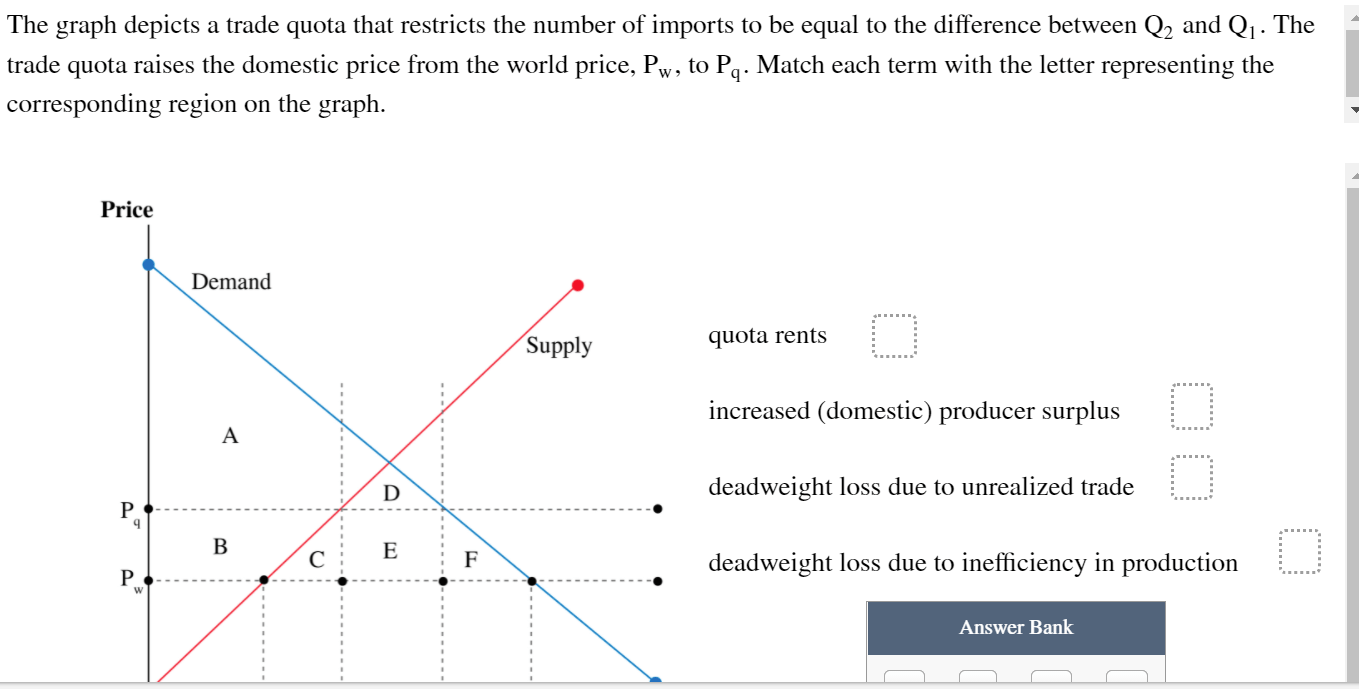The width and height of the screenshot is (1359, 689).
Task: Click region E on the graph
Action: pos(390,550)
